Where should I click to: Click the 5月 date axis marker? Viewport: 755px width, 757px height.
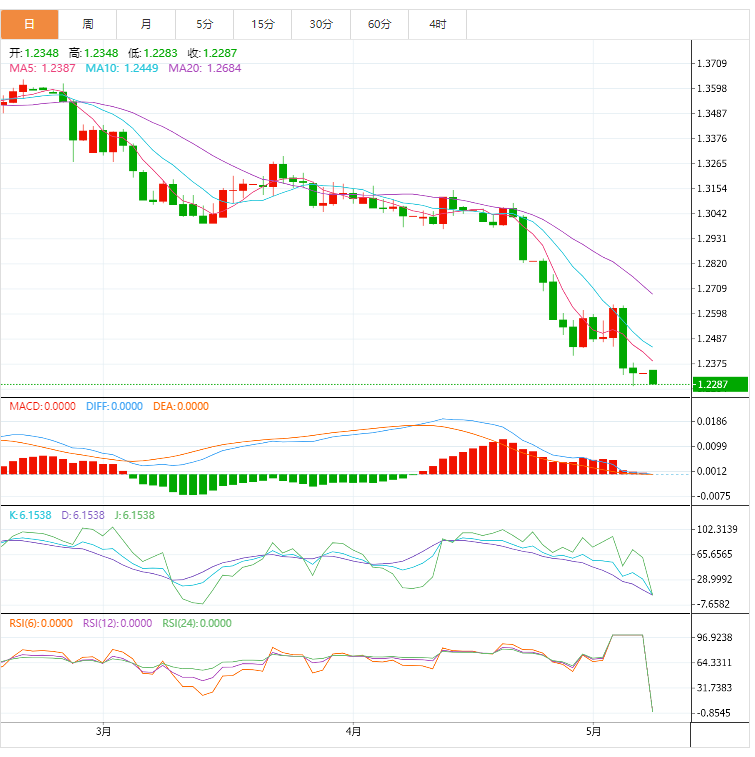[x=593, y=731]
